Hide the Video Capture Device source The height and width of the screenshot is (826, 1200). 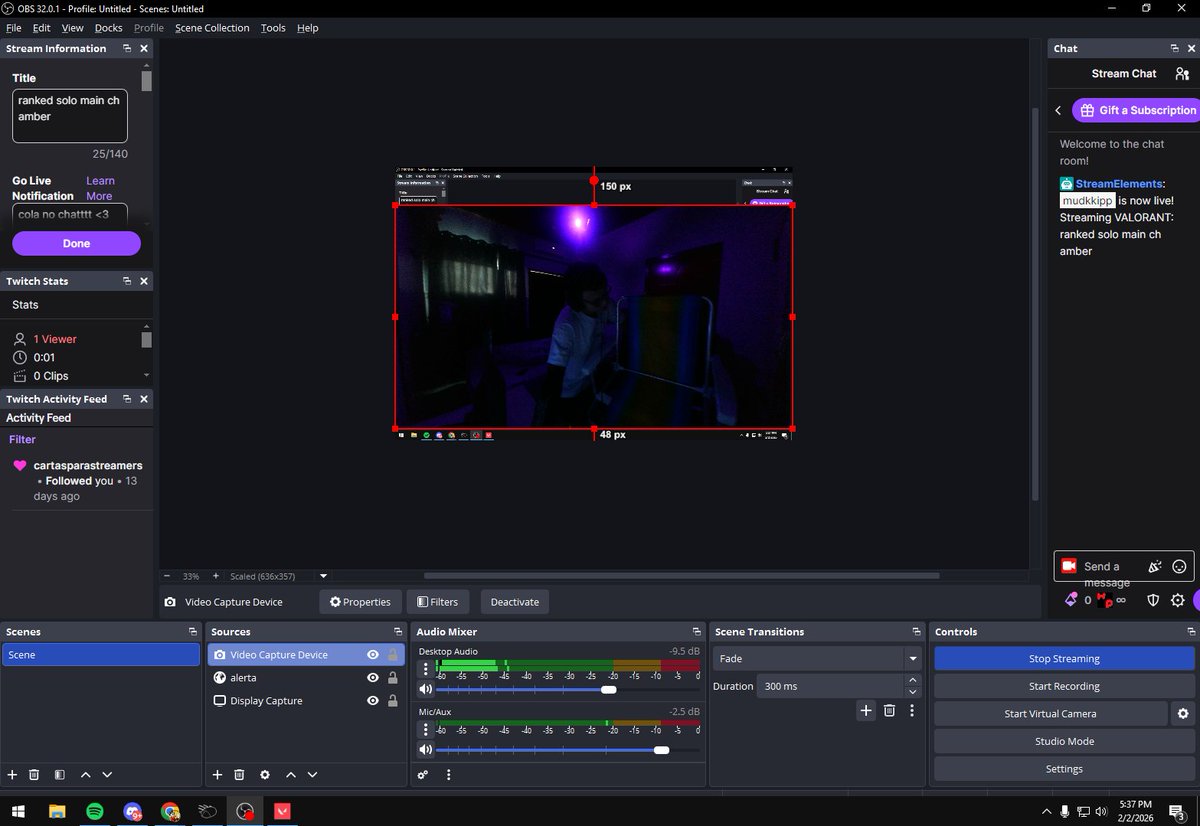coord(372,654)
